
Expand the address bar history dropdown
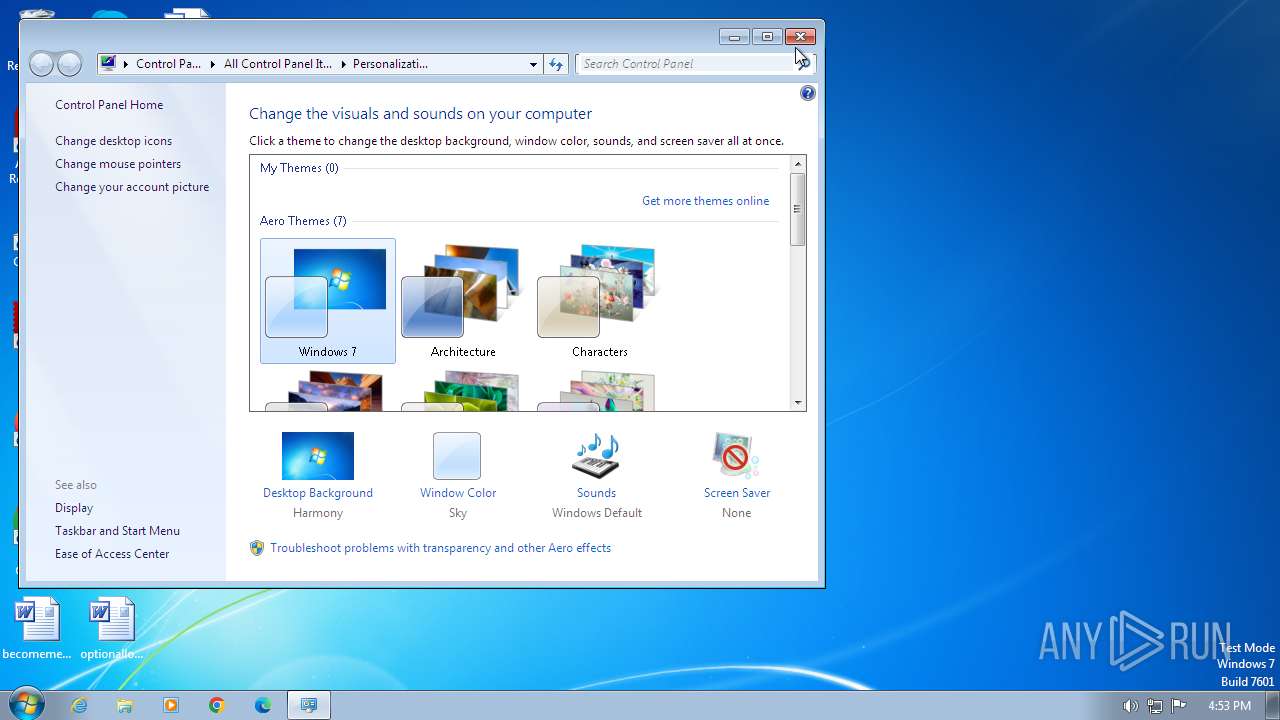[x=533, y=64]
